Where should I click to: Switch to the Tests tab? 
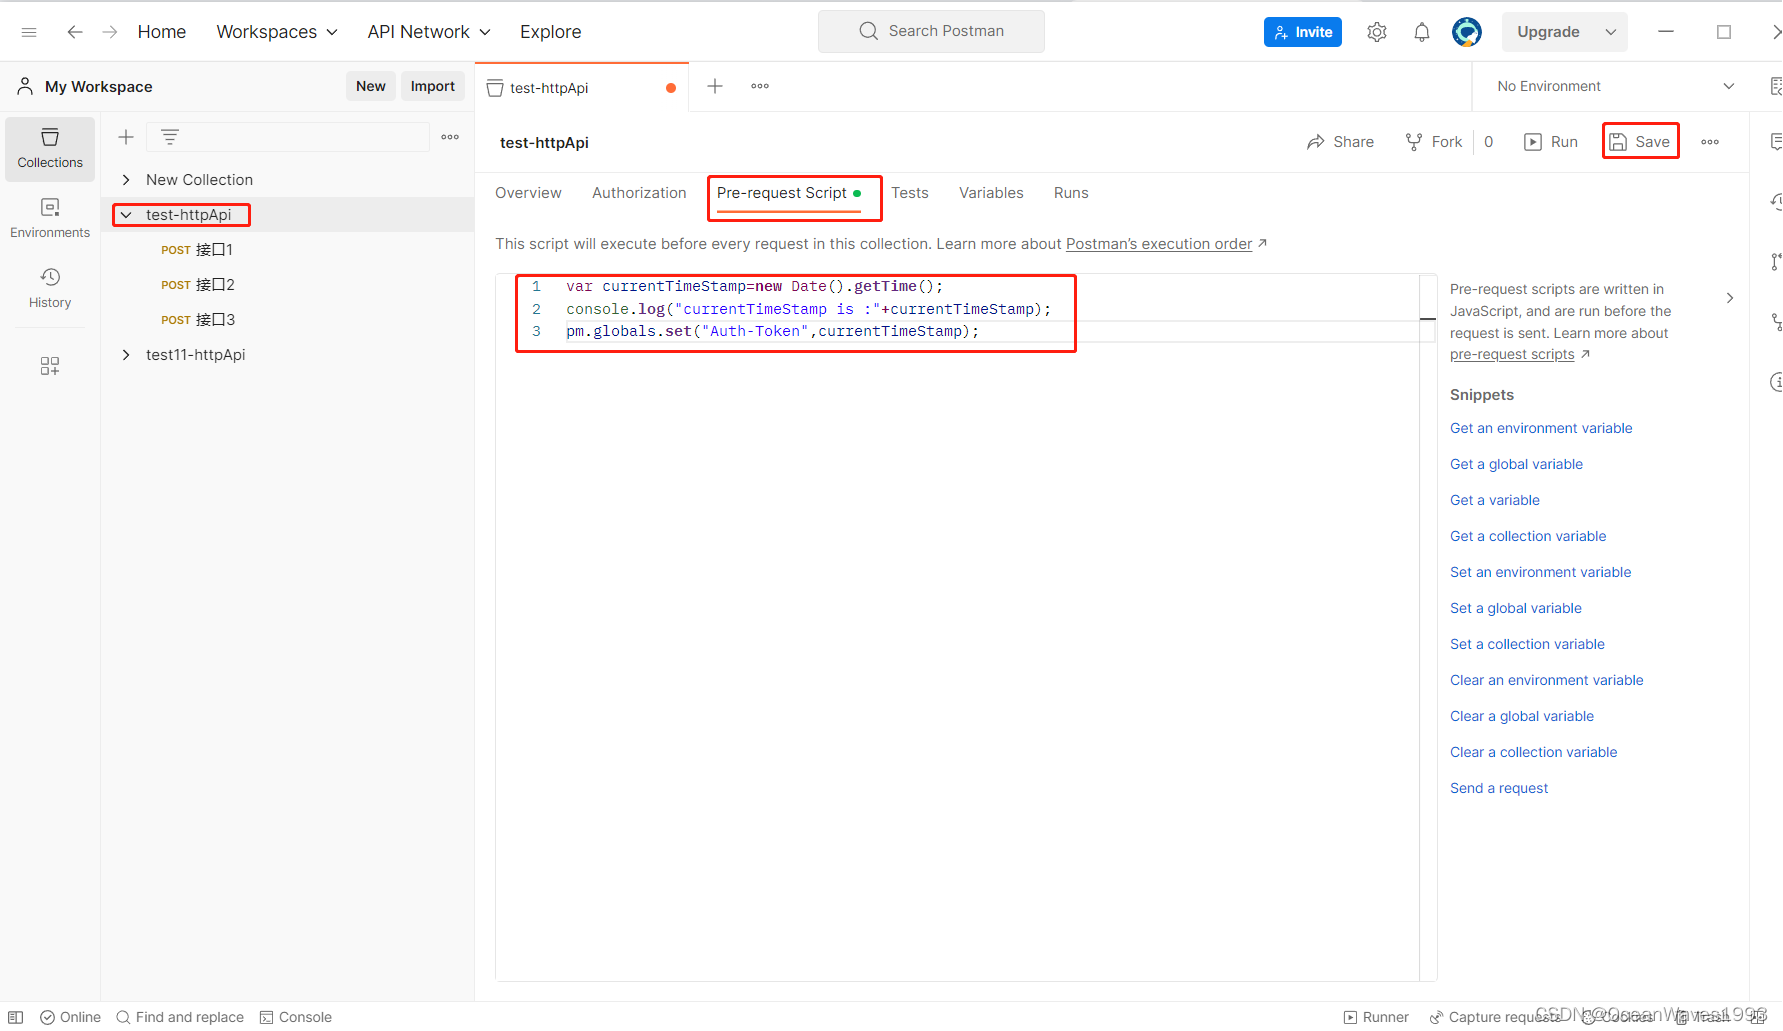910,193
